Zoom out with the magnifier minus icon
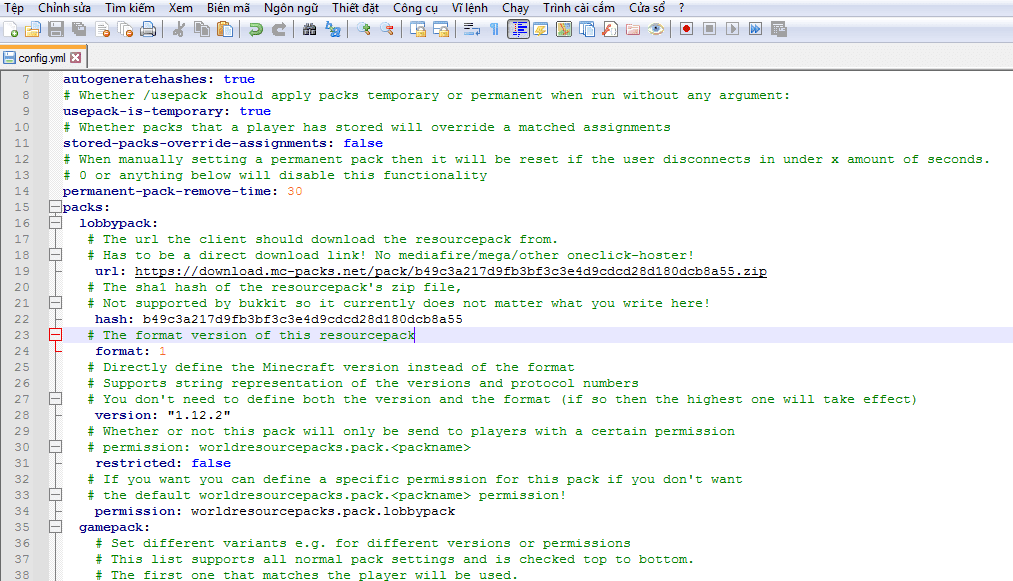The width and height of the screenshot is (1013, 581). click(x=386, y=30)
